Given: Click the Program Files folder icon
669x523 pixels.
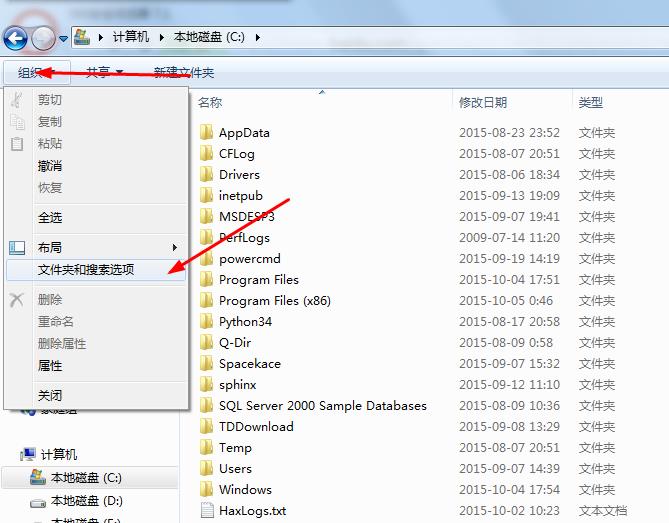Looking at the screenshot, I should point(207,279).
